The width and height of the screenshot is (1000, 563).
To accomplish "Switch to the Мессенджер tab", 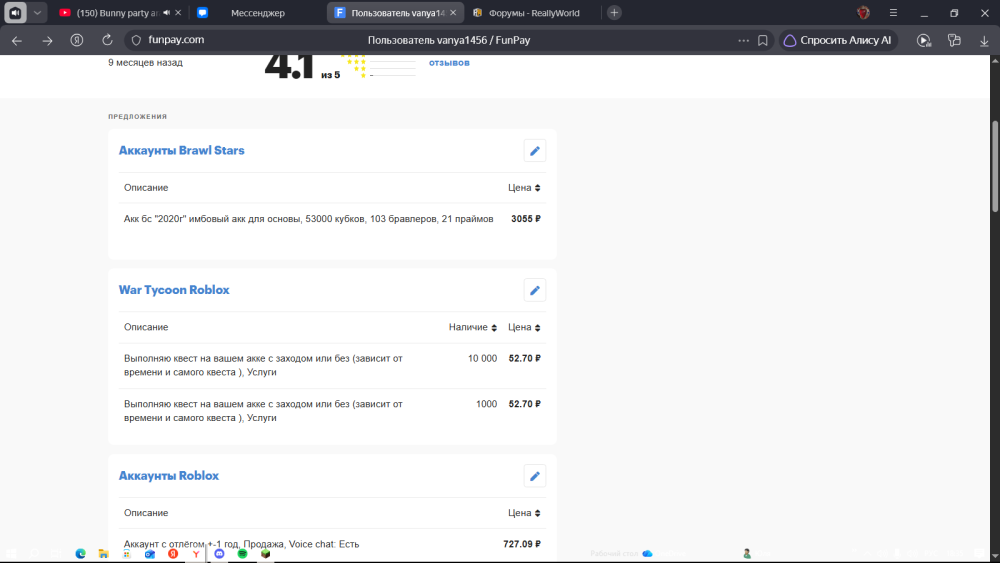I will 258,13.
